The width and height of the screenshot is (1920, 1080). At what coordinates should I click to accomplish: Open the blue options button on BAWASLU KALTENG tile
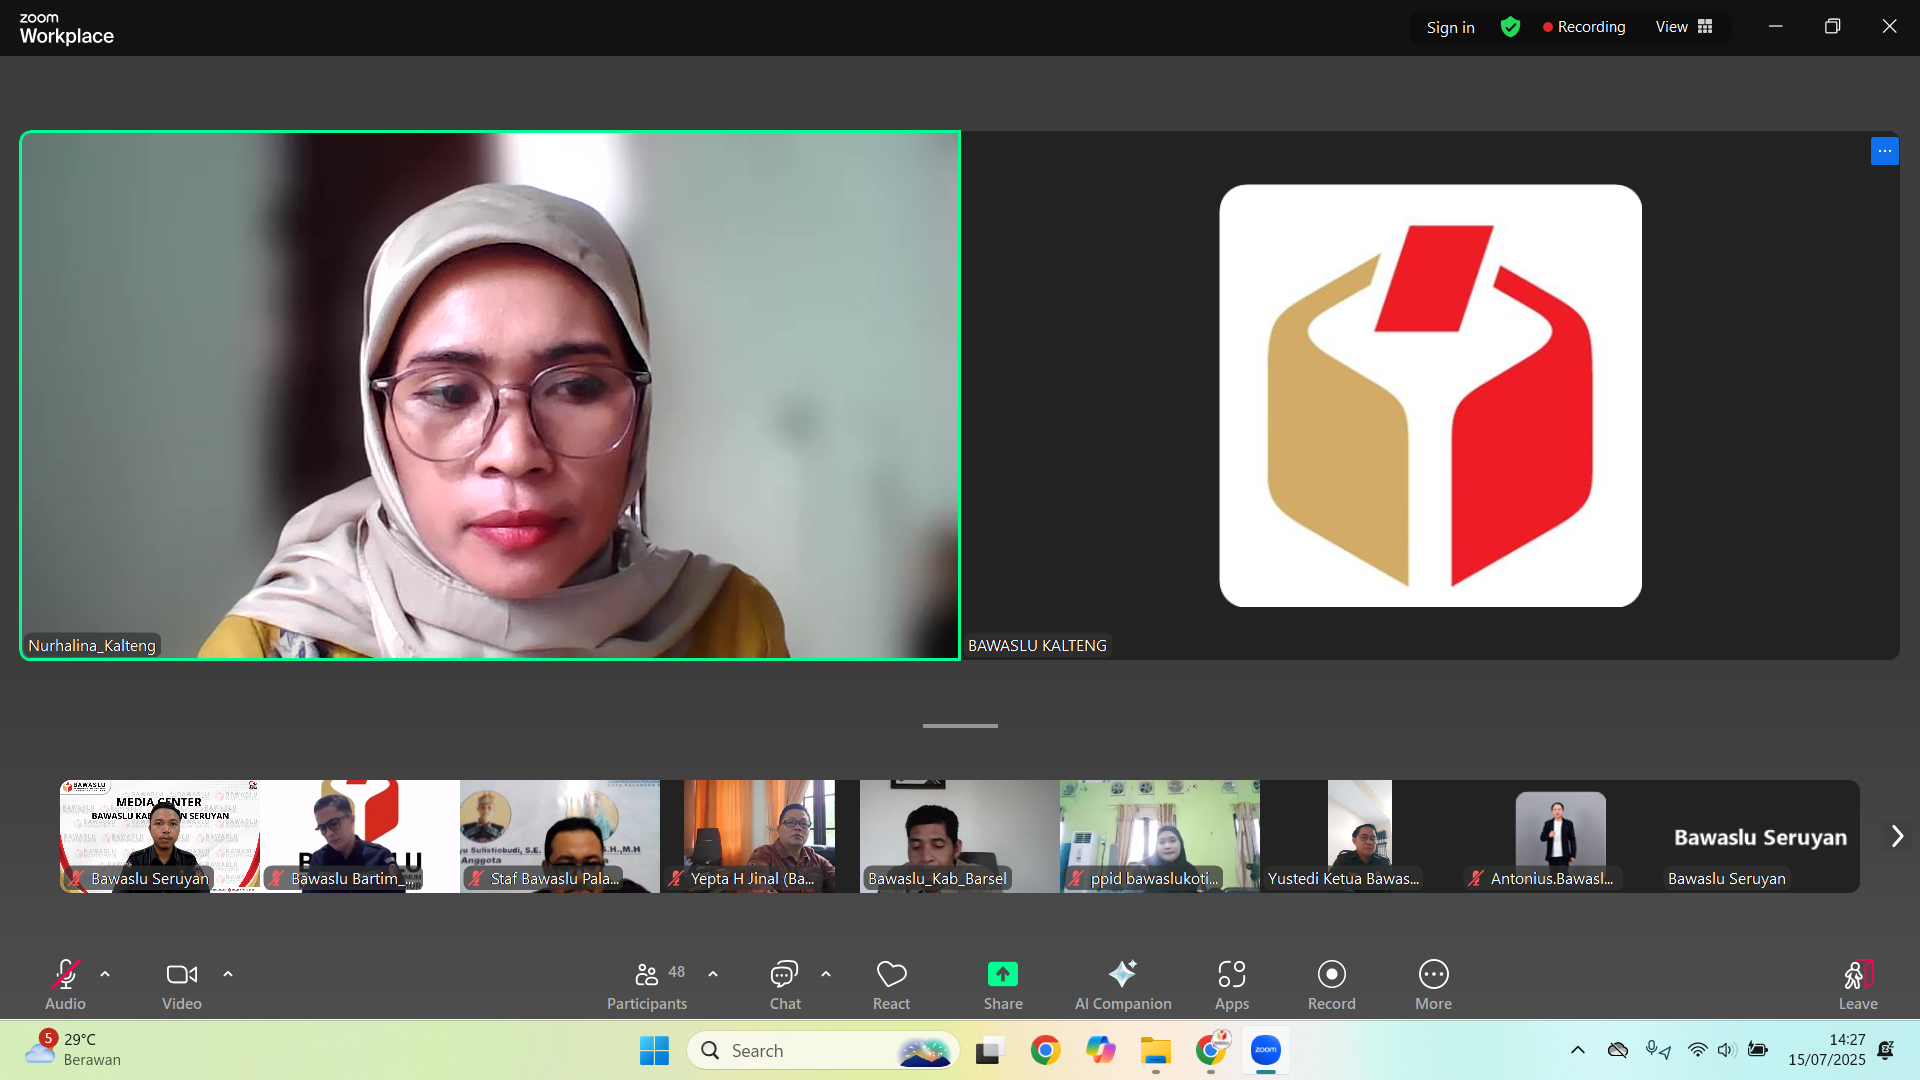pyautogui.click(x=1884, y=151)
